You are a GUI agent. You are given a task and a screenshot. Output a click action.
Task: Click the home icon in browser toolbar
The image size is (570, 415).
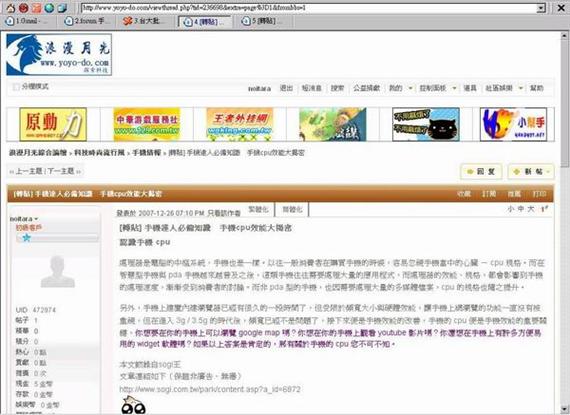[10, 7]
